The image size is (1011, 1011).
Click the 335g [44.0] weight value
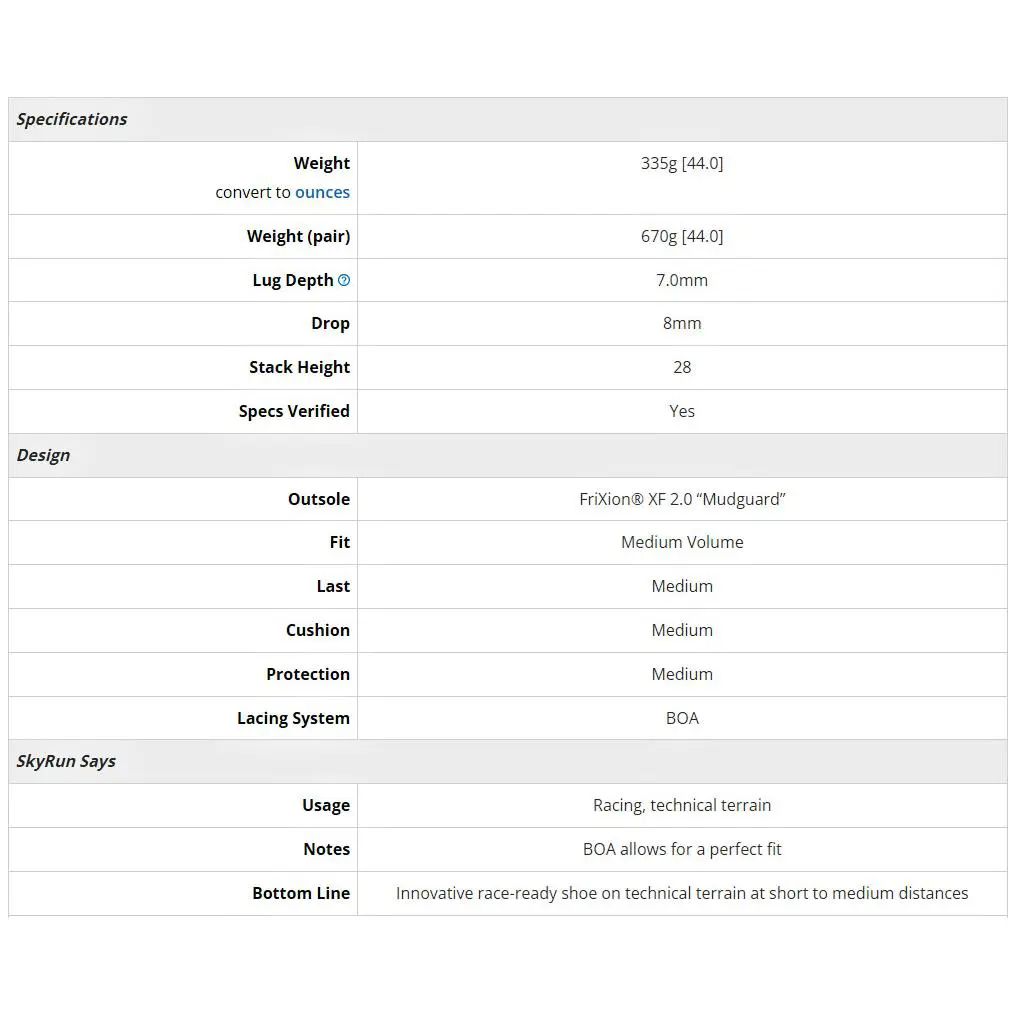[x=682, y=163]
